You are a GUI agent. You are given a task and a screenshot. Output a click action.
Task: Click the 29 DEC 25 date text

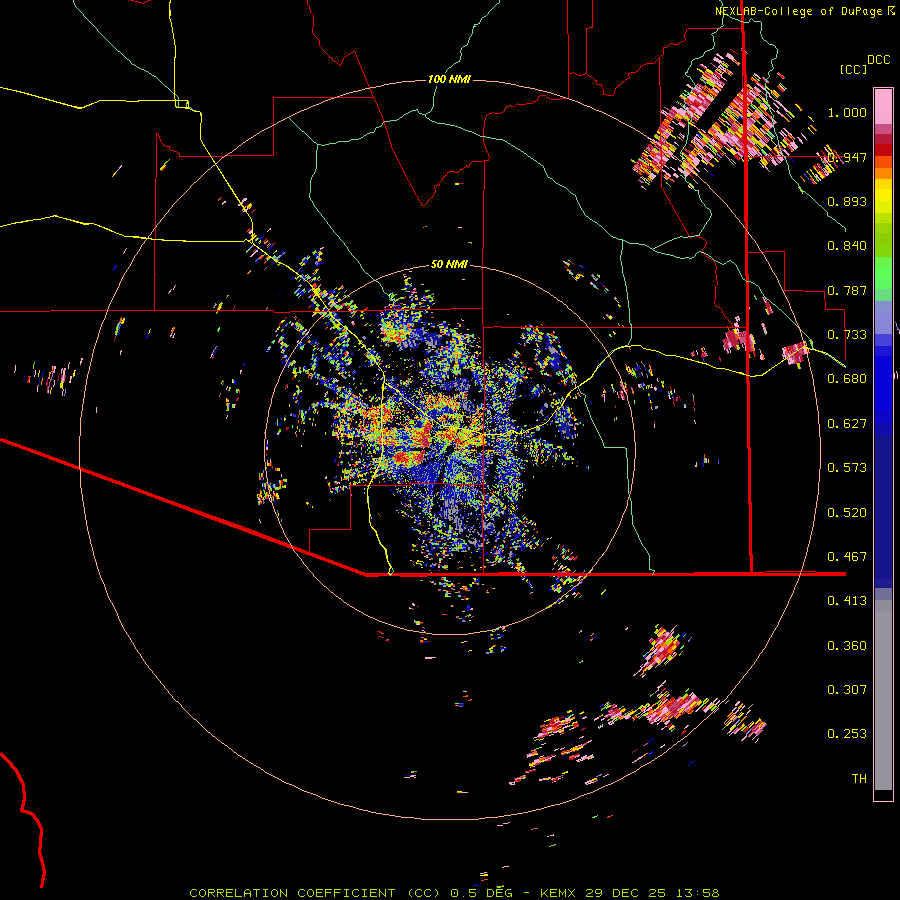[625, 893]
